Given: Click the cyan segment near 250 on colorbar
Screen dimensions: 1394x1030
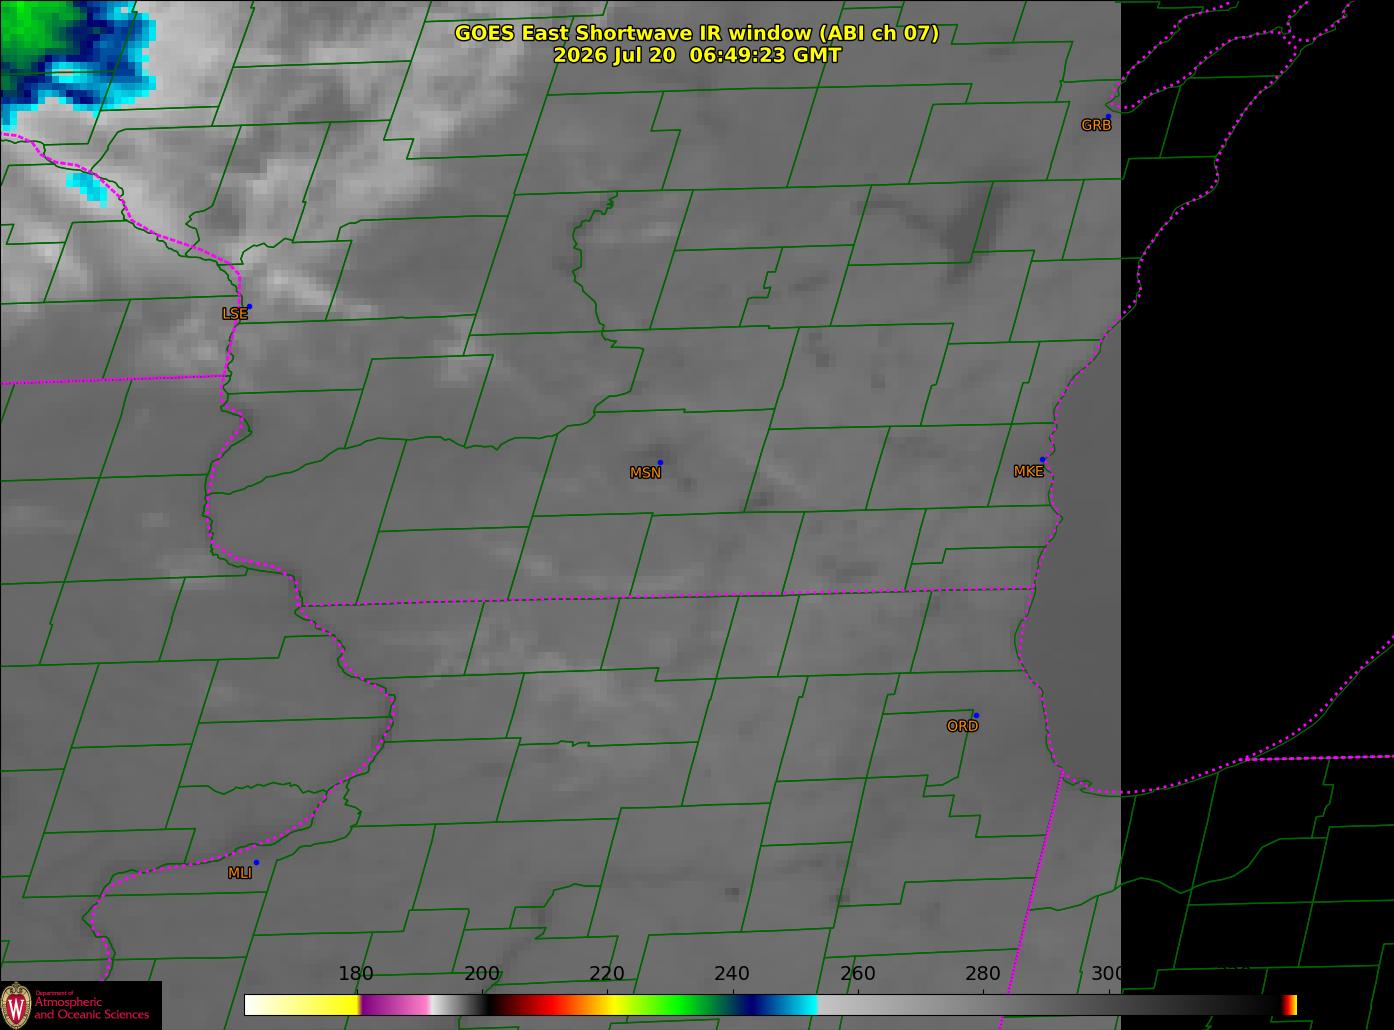Looking at the screenshot, I should pyautogui.click(x=797, y=1004).
